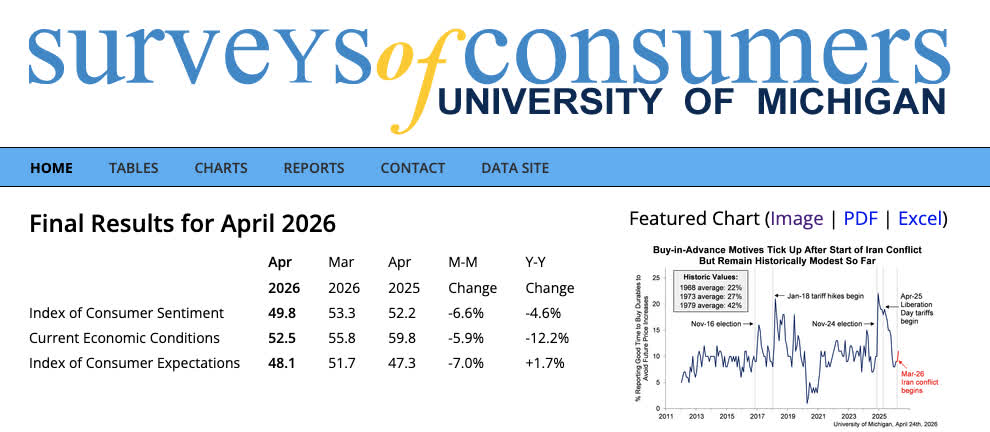Navigate to the REPORTS page

(314, 168)
